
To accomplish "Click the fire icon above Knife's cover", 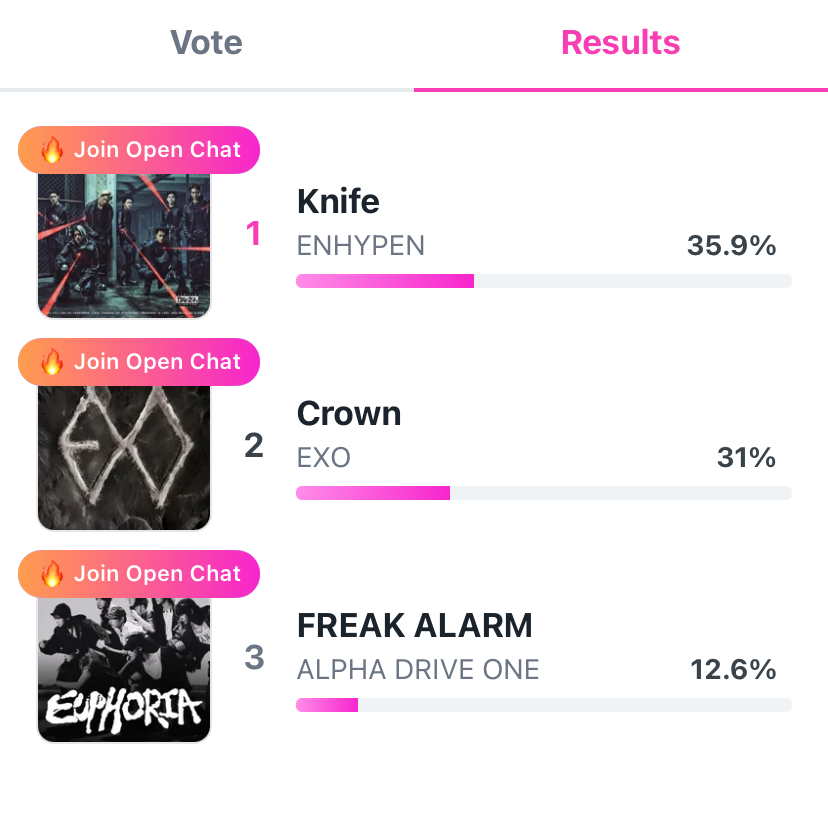I will pyautogui.click(x=52, y=150).
